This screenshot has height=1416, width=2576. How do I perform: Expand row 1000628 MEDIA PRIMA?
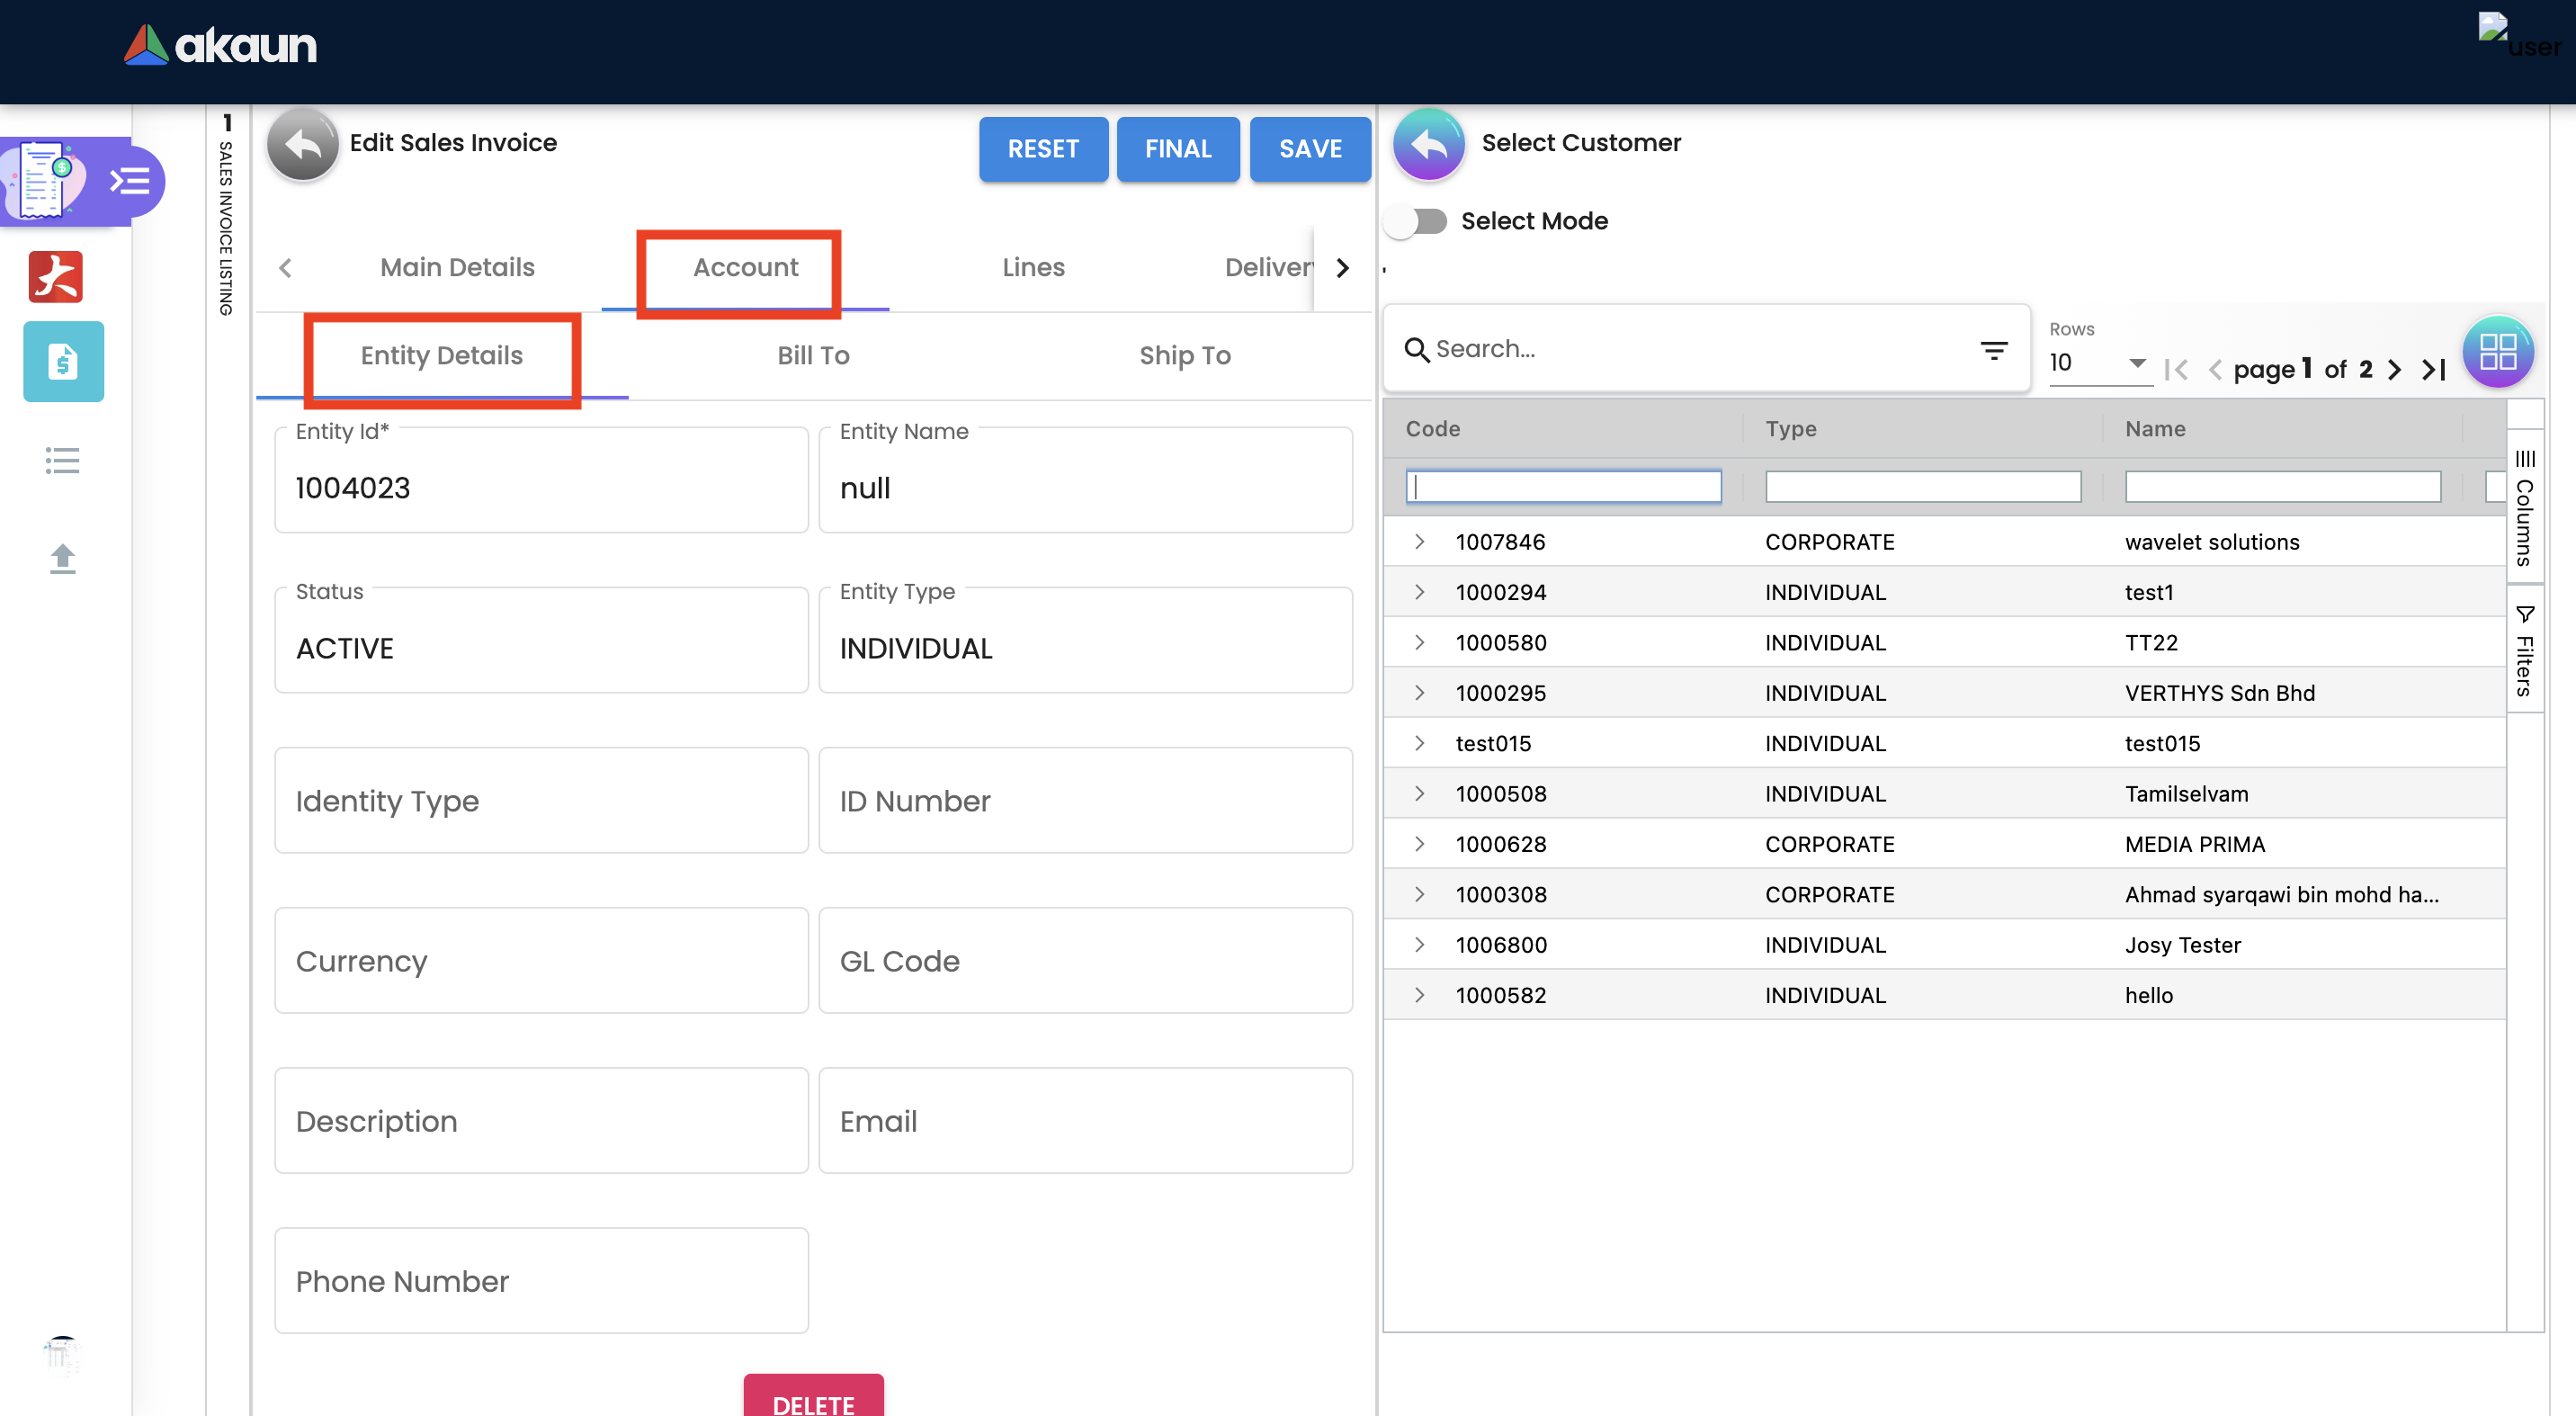click(x=1419, y=844)
